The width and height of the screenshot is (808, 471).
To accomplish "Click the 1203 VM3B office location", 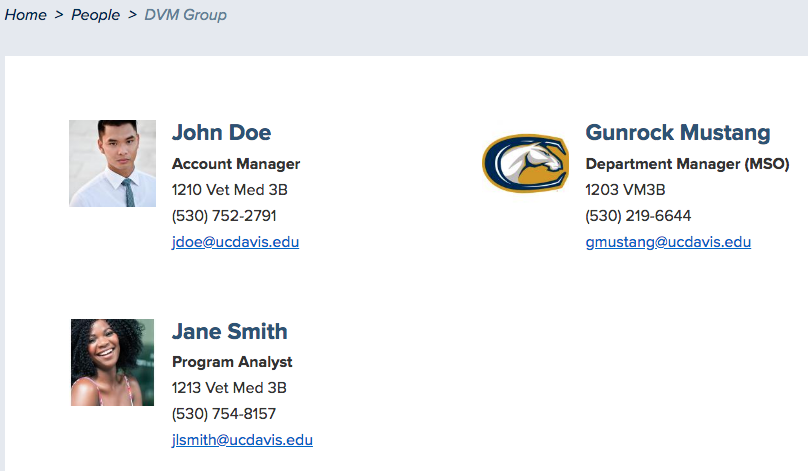I will click(625, 190).
